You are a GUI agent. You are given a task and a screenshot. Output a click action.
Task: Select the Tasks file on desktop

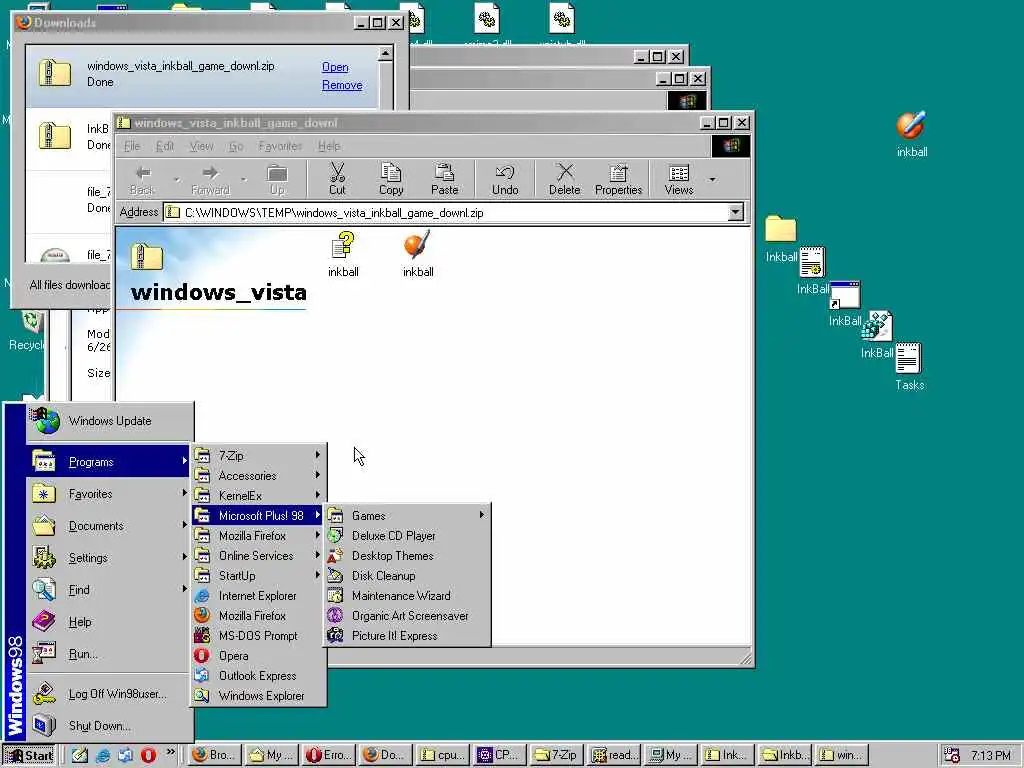pos(909,366)
